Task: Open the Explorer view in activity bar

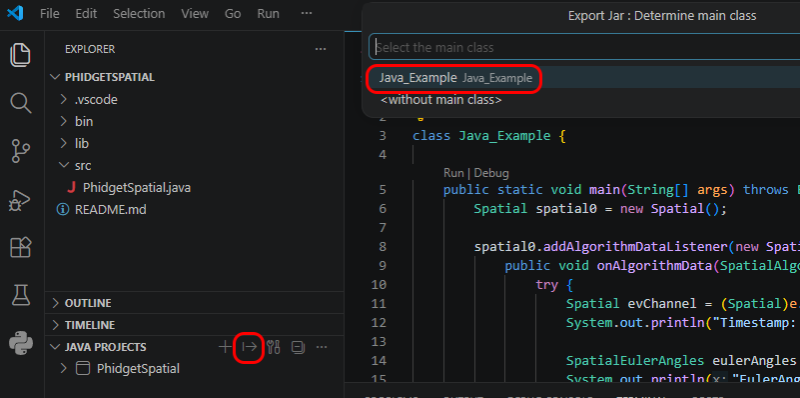Action: (x=21, y=55)
